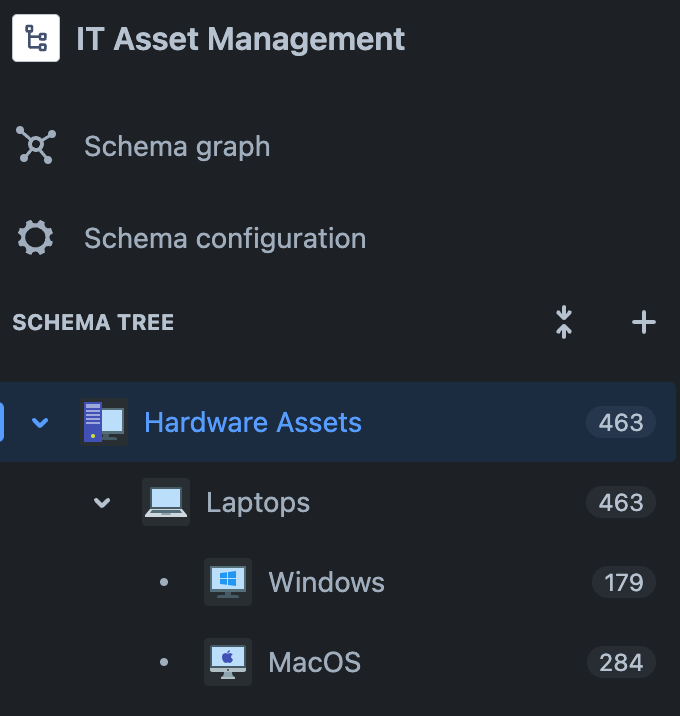Screen dimensions: 680x716
Task: Select Windows object type
Action: coord(327,583)
